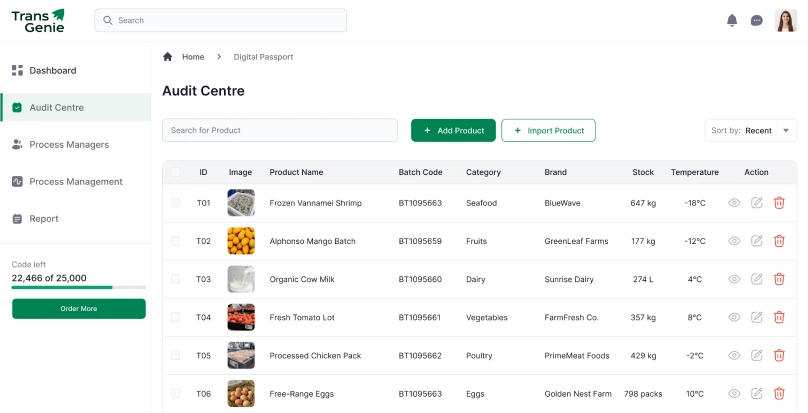Viewport: 808px width, 413px height.
Task: Open the chat messages icon
Action: coord(756,21)
